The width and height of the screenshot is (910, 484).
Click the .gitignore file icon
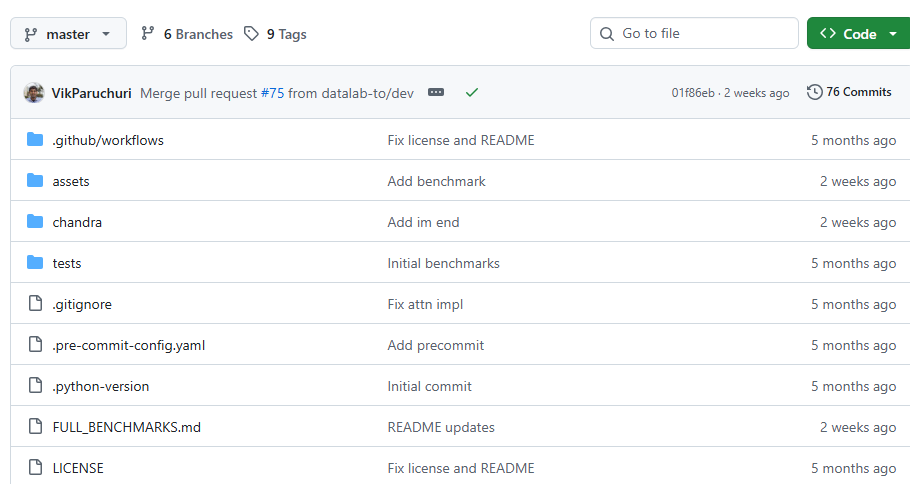point(35,303)
